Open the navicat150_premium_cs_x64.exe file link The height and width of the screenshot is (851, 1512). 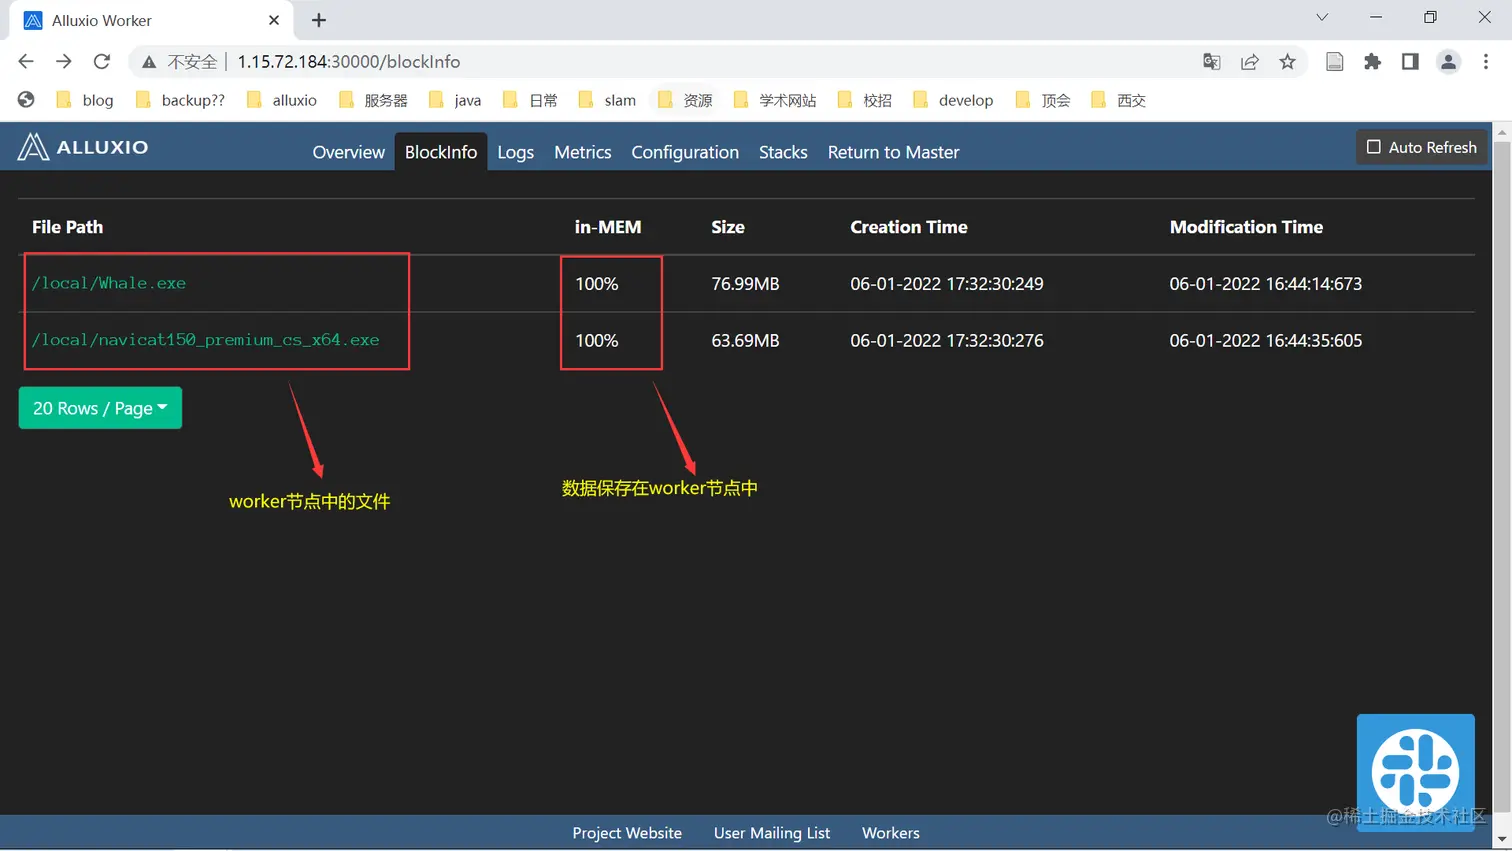pos(205,340)
